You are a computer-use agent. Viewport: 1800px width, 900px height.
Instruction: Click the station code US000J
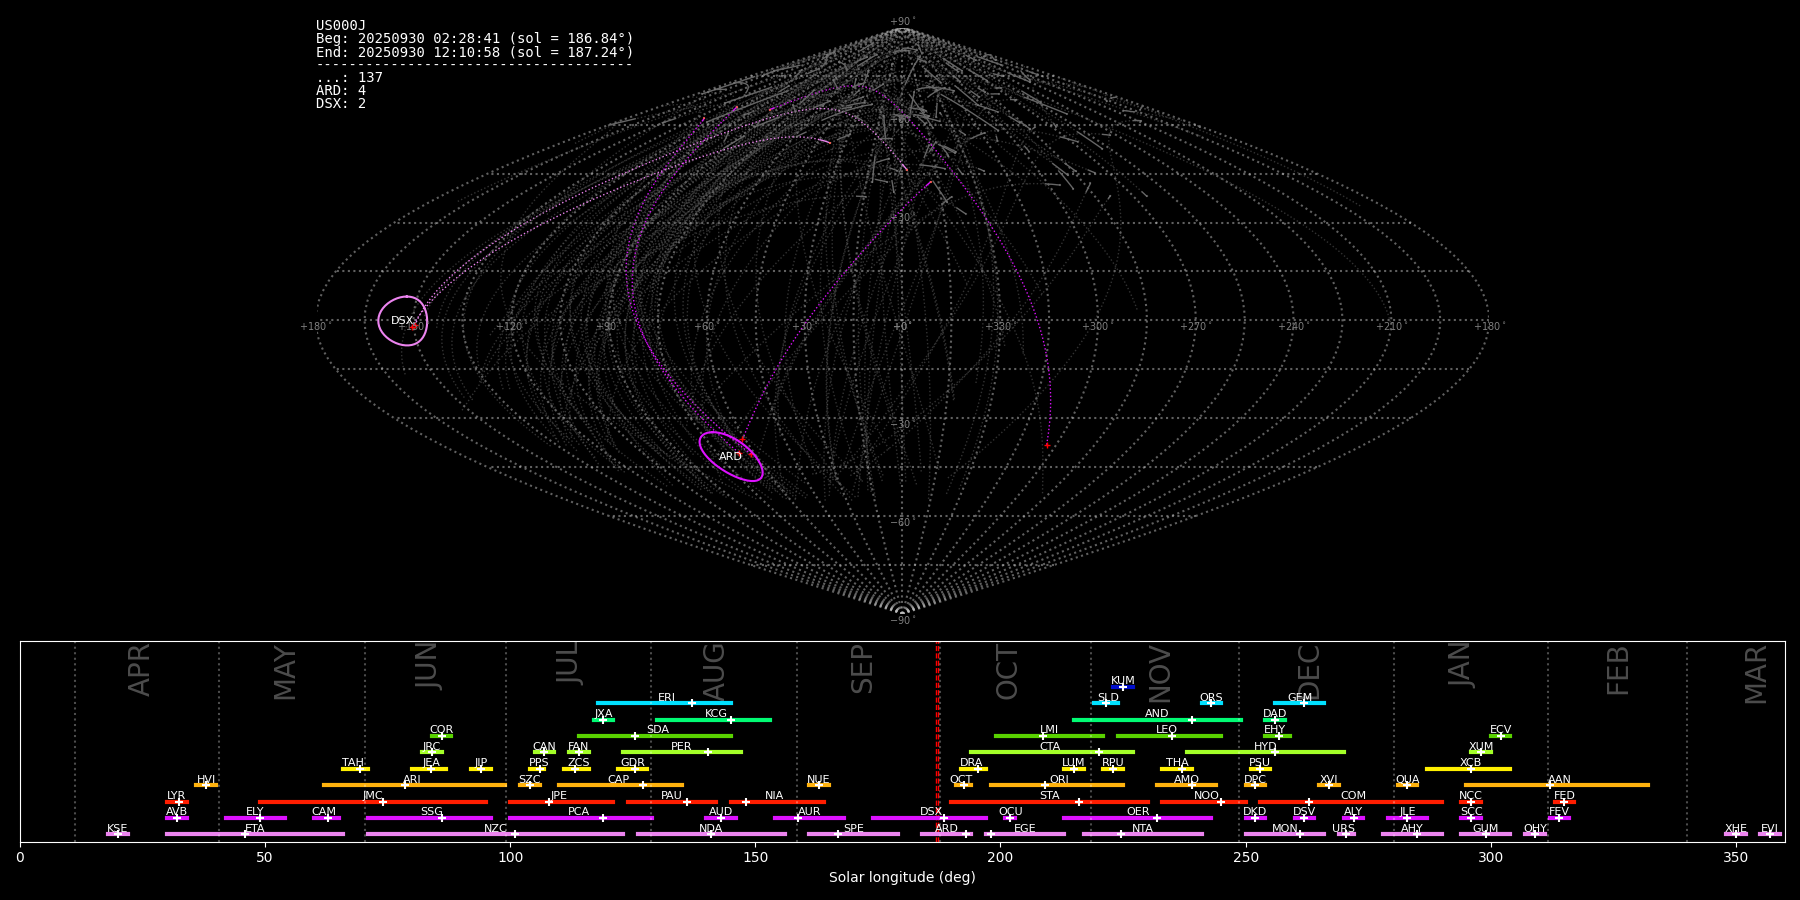[x=341, y=26]
